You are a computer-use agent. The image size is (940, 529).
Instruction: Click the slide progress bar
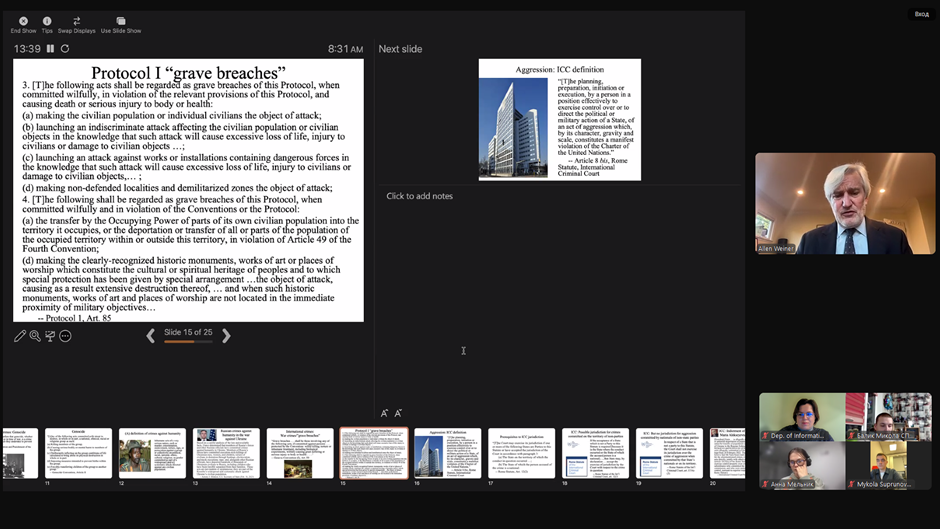(x=188, y=342)
